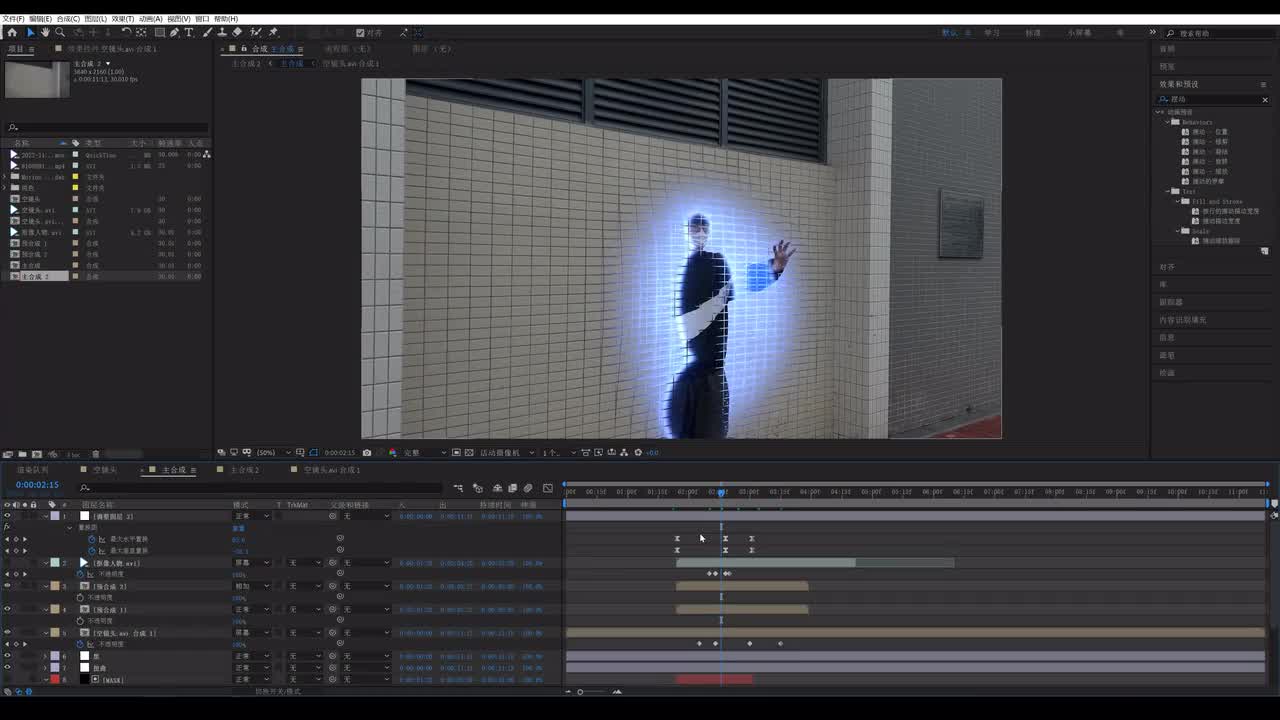The width and height of the screenshot is (1280, 720).
Task: Open the 编辑(E) menu
Action: click(x=40, y=19)
